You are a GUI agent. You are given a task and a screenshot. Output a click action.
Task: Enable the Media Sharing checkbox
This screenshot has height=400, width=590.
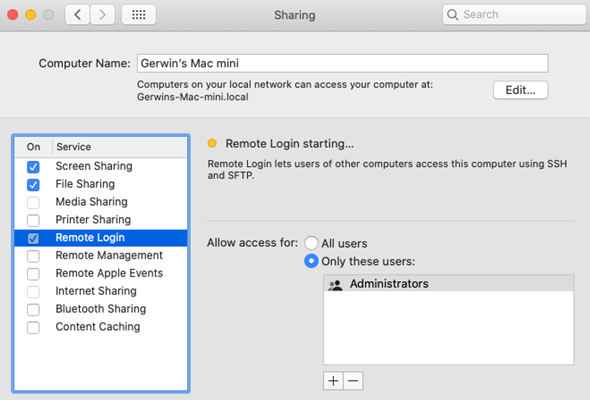point(33,202)
